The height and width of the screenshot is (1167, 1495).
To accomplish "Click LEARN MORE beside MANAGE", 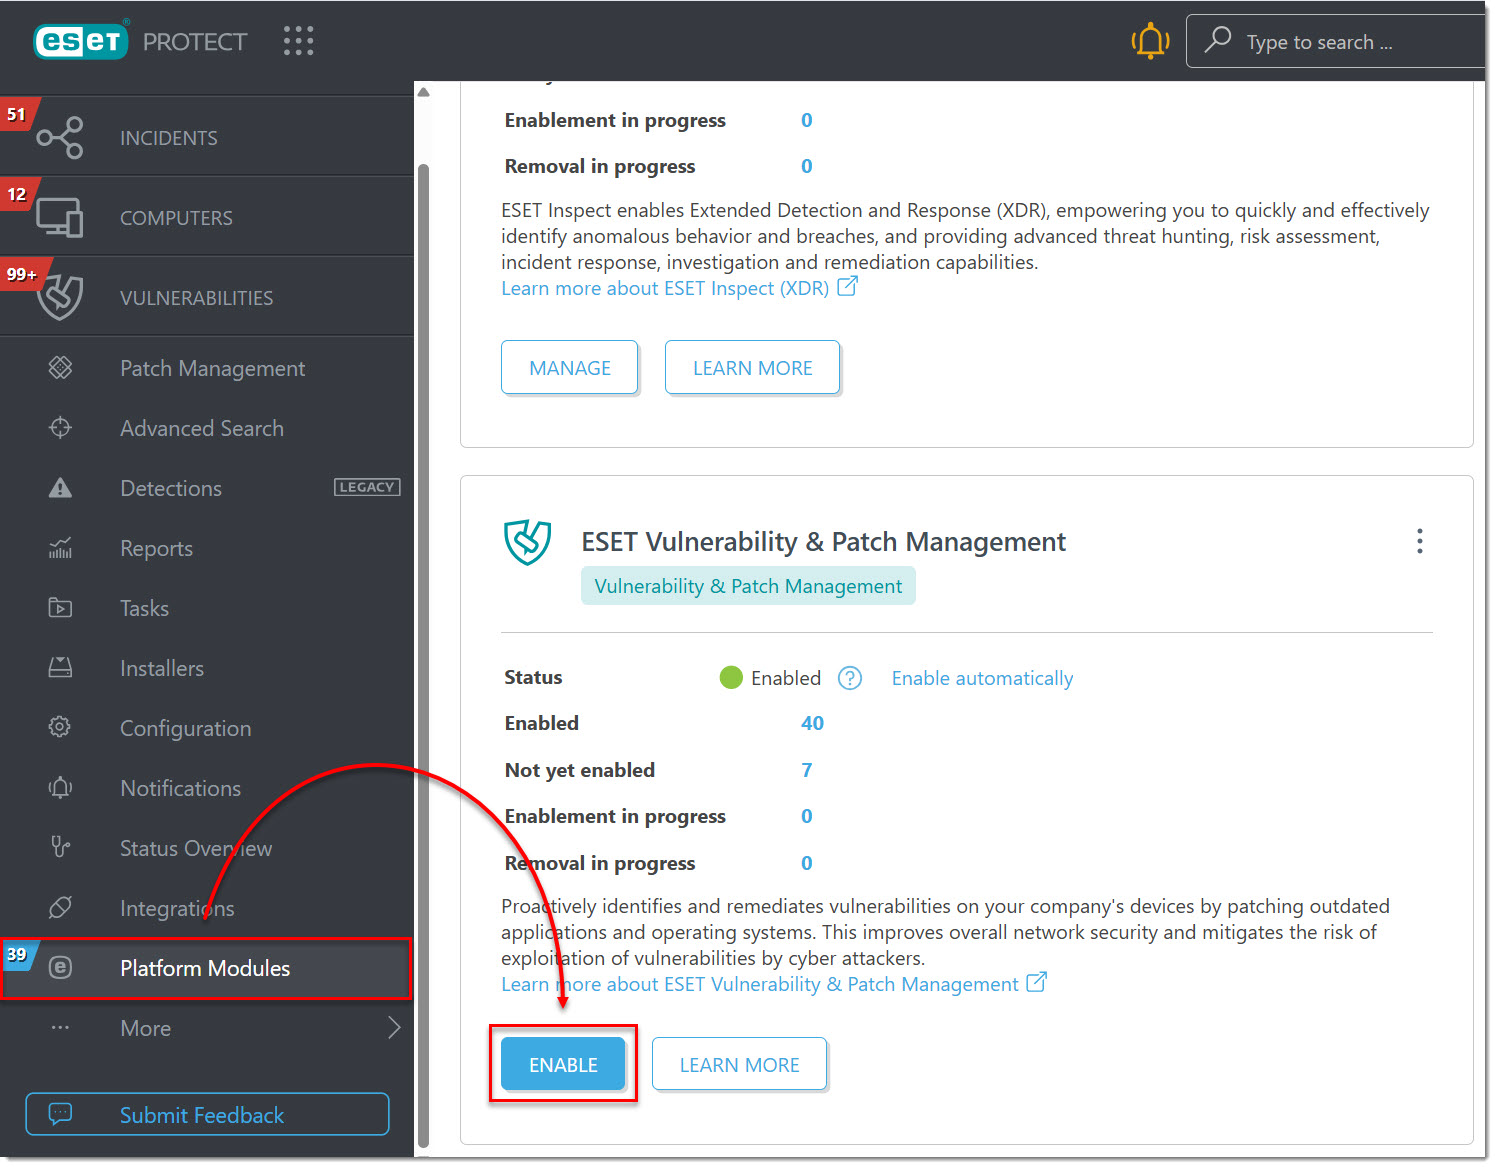I will coord(753,367).
